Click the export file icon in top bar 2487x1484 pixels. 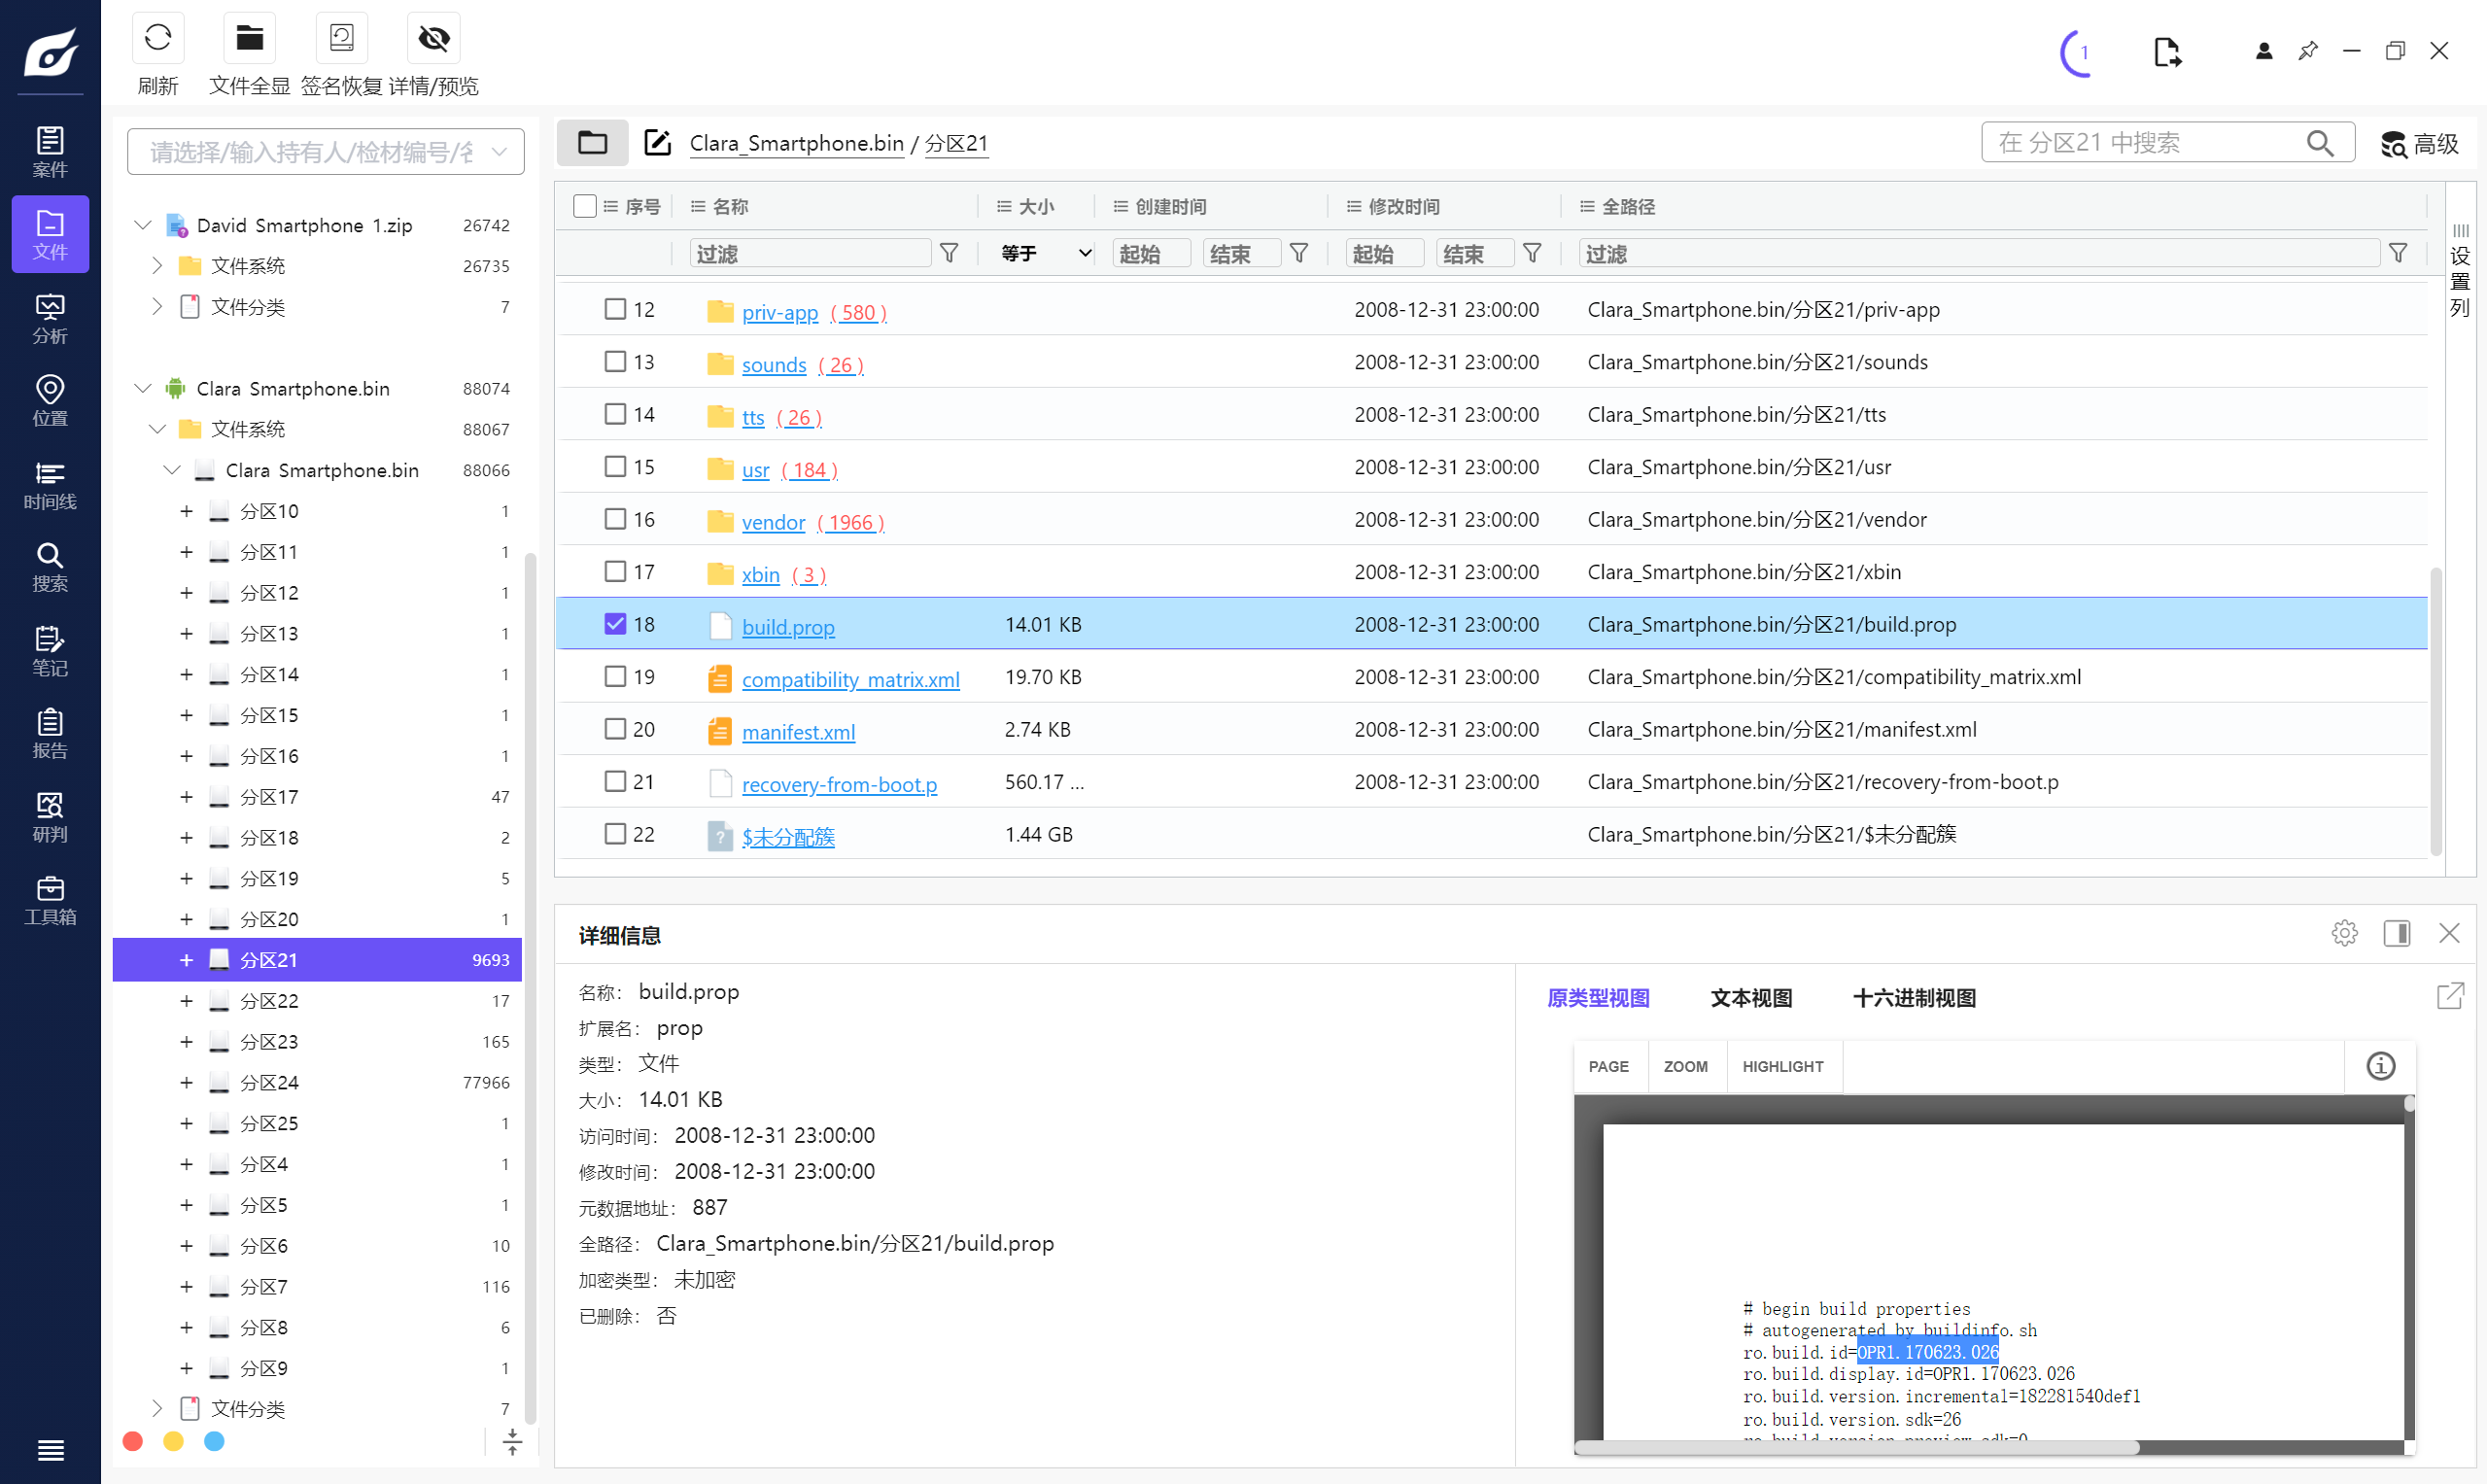pyautogui.click(x=2166, y=52)
